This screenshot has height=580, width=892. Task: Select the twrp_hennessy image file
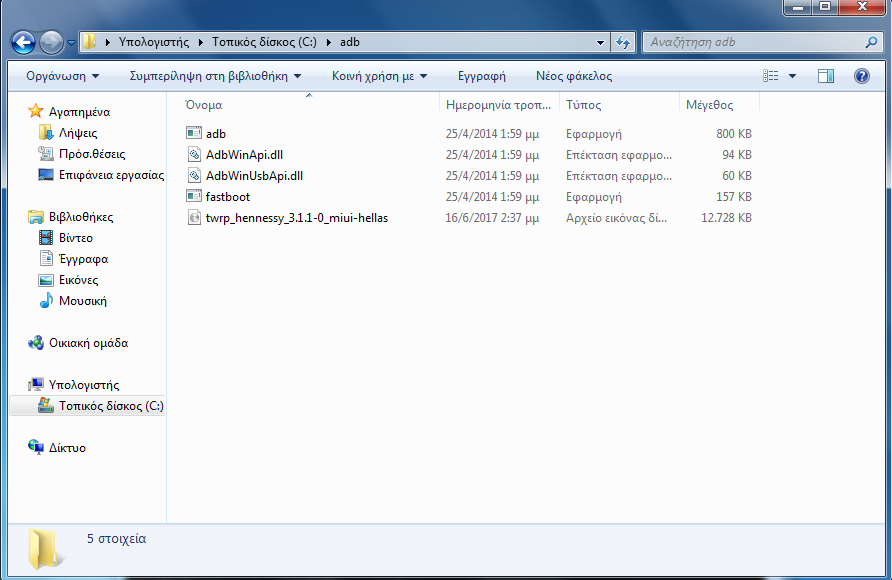point(296,218)
